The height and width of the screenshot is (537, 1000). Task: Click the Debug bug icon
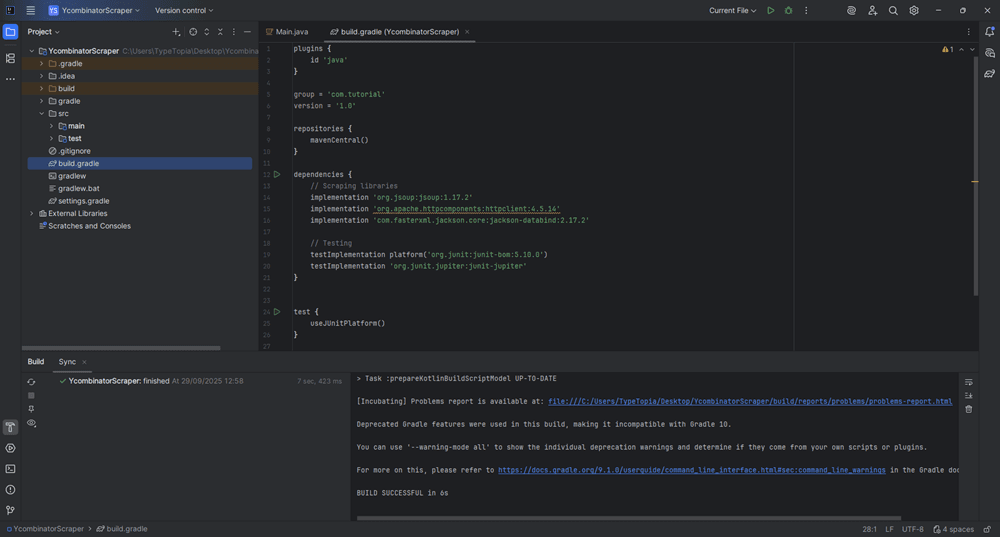click(788, 11)
